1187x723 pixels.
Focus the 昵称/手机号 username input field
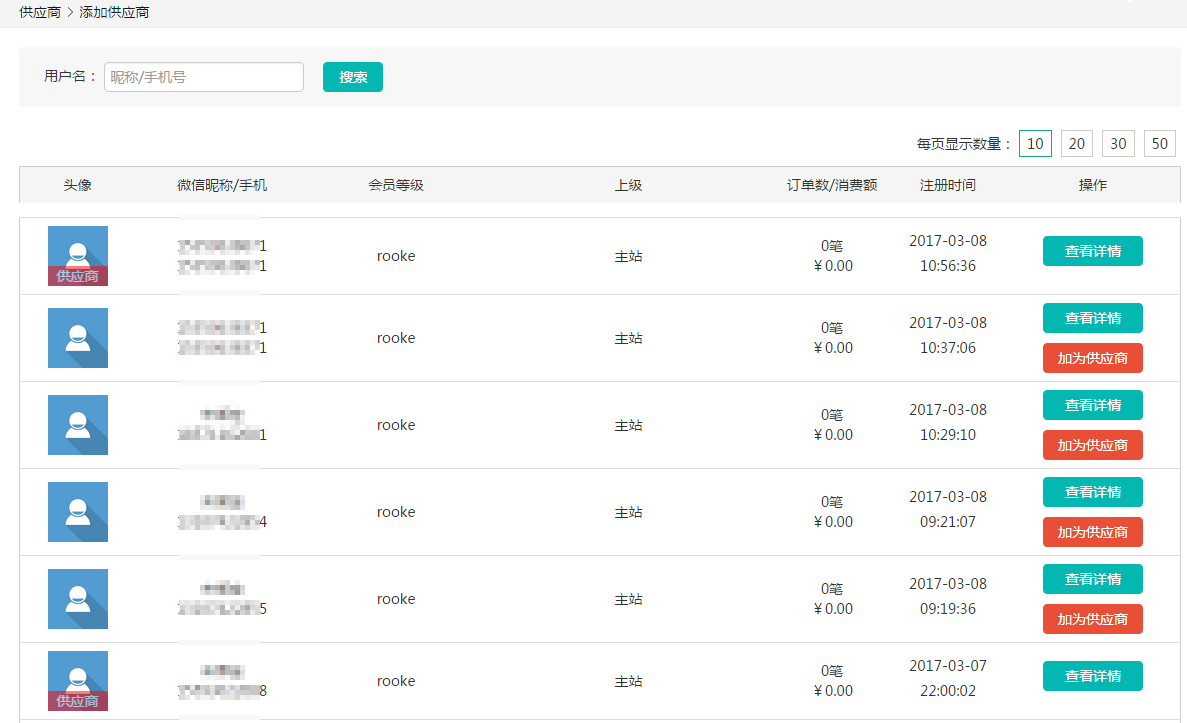pos(204,77)
